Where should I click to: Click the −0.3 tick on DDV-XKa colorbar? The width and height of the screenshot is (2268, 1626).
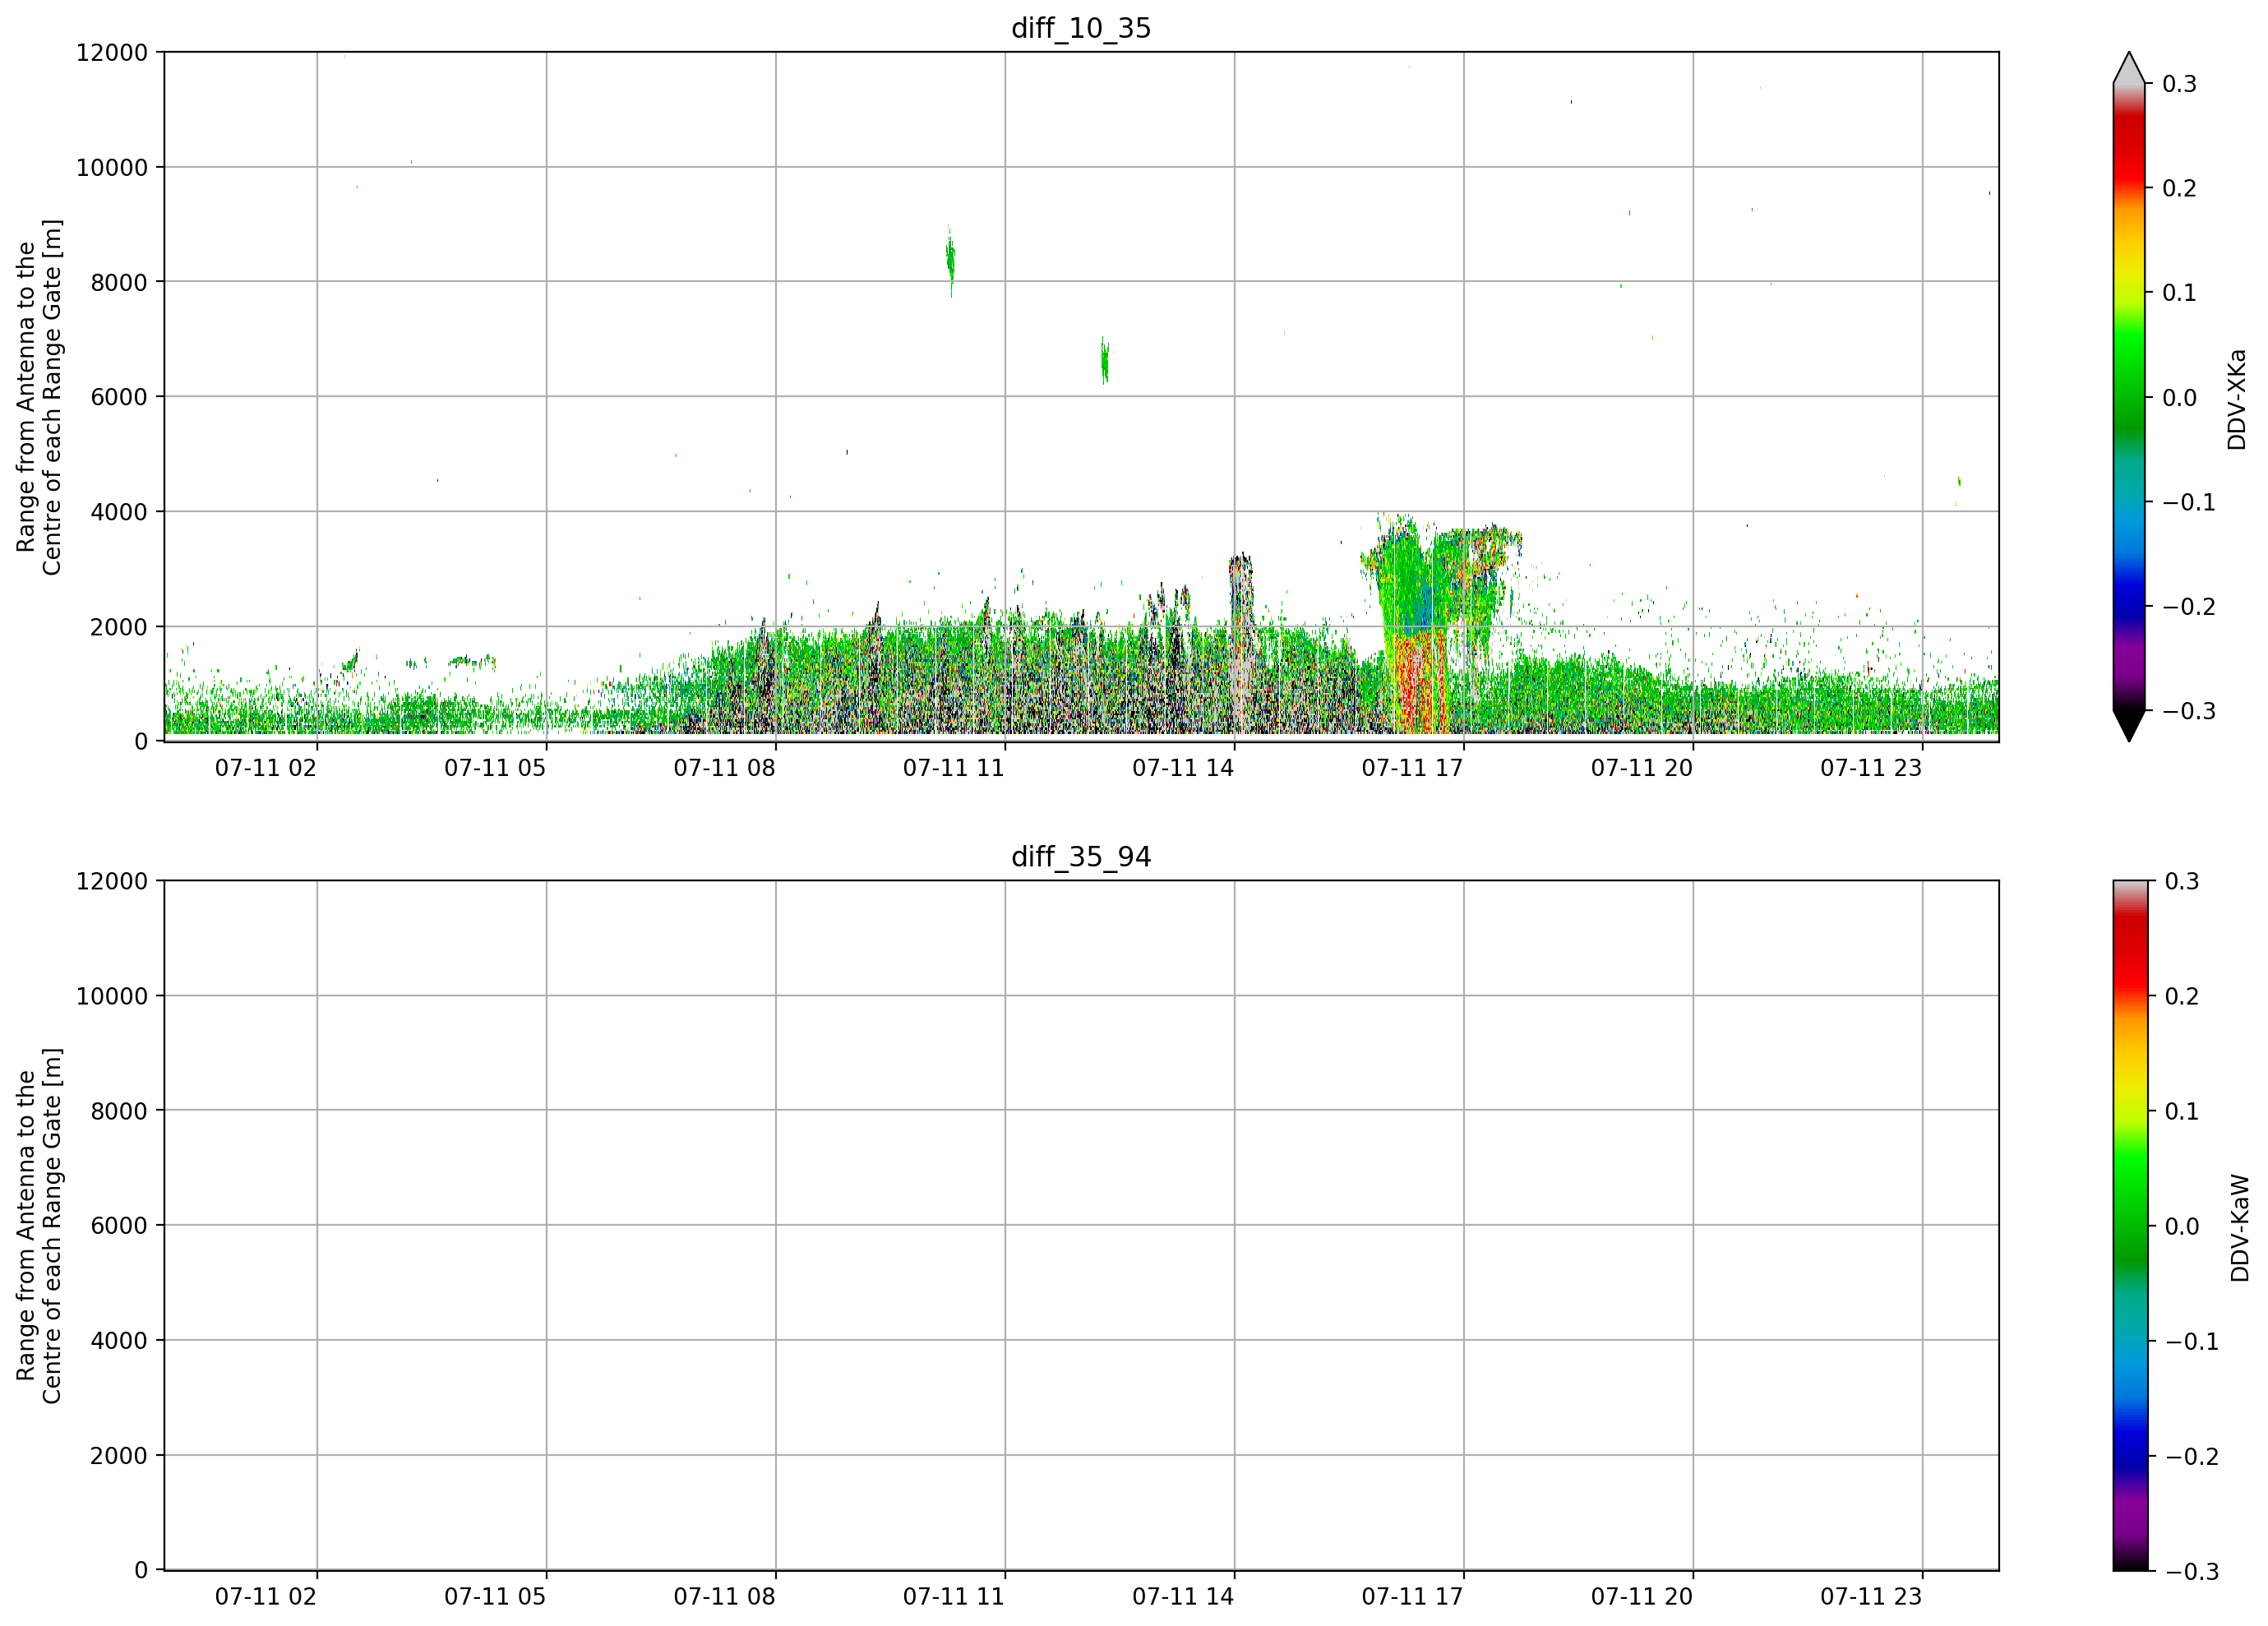tap(2189, 711)
